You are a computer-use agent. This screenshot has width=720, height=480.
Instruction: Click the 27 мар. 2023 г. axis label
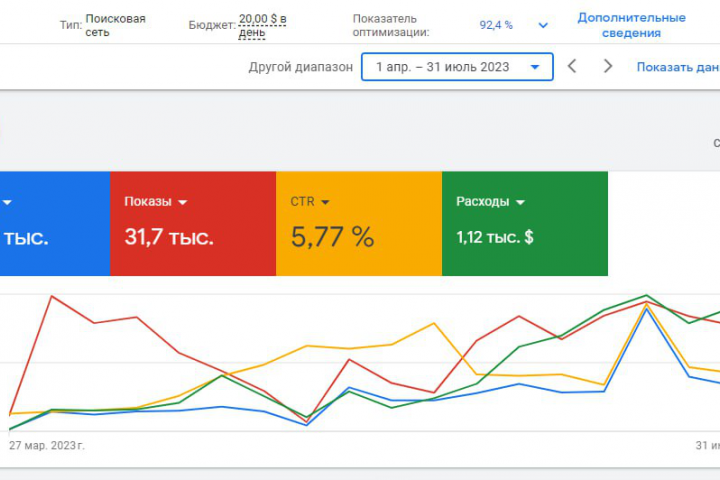pos(47,443)
